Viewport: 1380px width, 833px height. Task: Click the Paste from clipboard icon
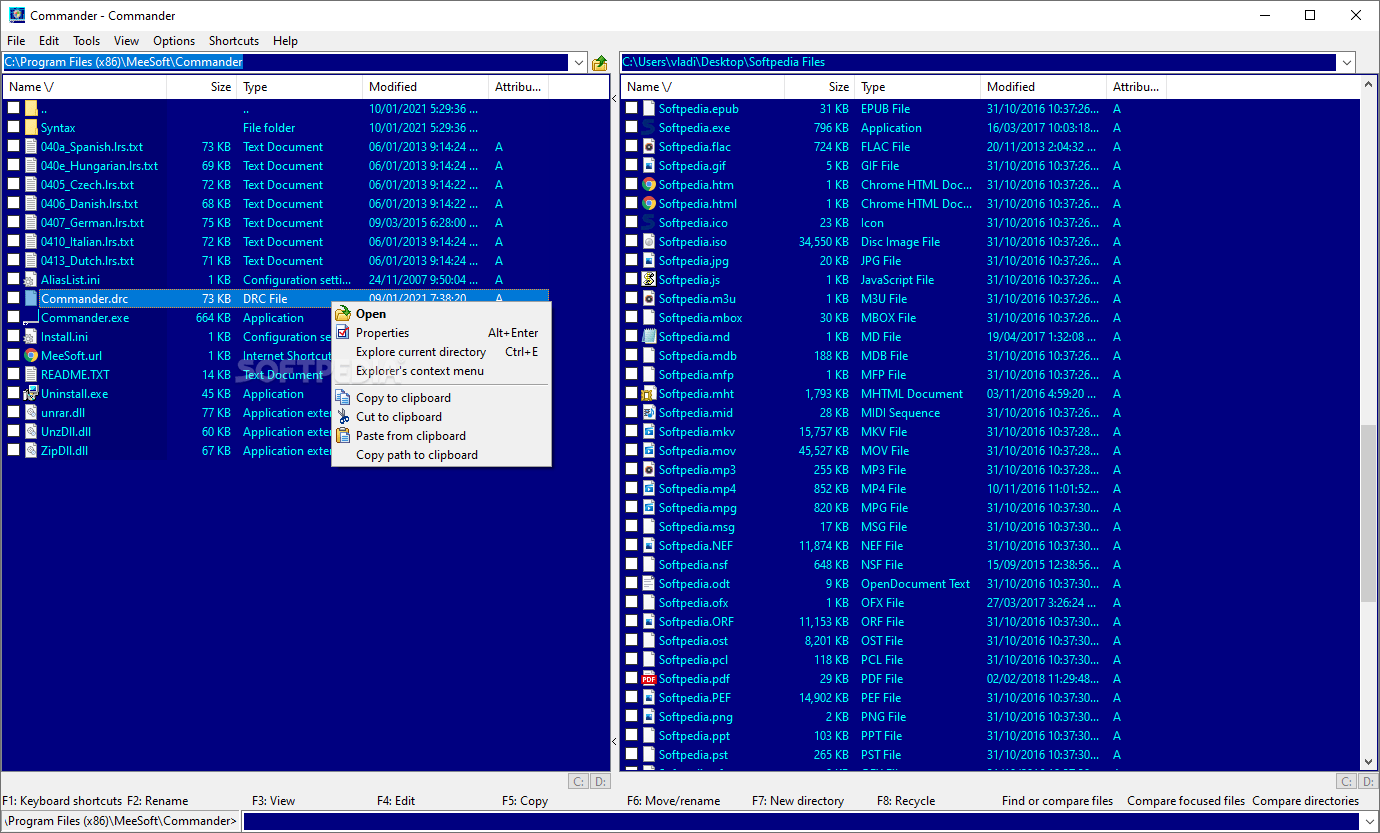[x=343, y=435]
